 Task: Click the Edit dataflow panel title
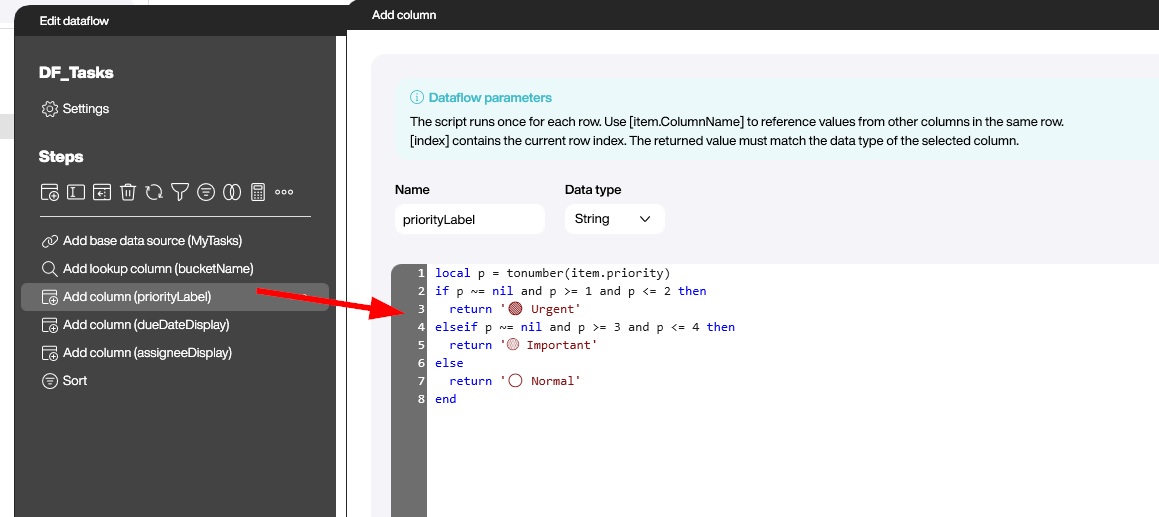tap(74, 21)
